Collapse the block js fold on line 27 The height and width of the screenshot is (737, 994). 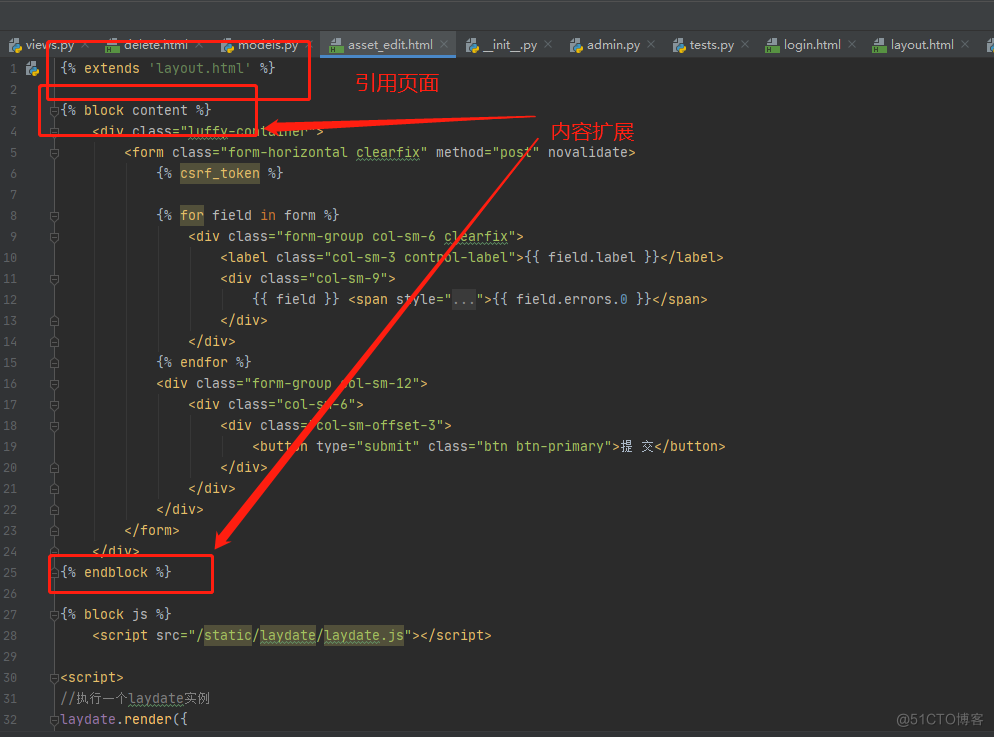point(55,615)
